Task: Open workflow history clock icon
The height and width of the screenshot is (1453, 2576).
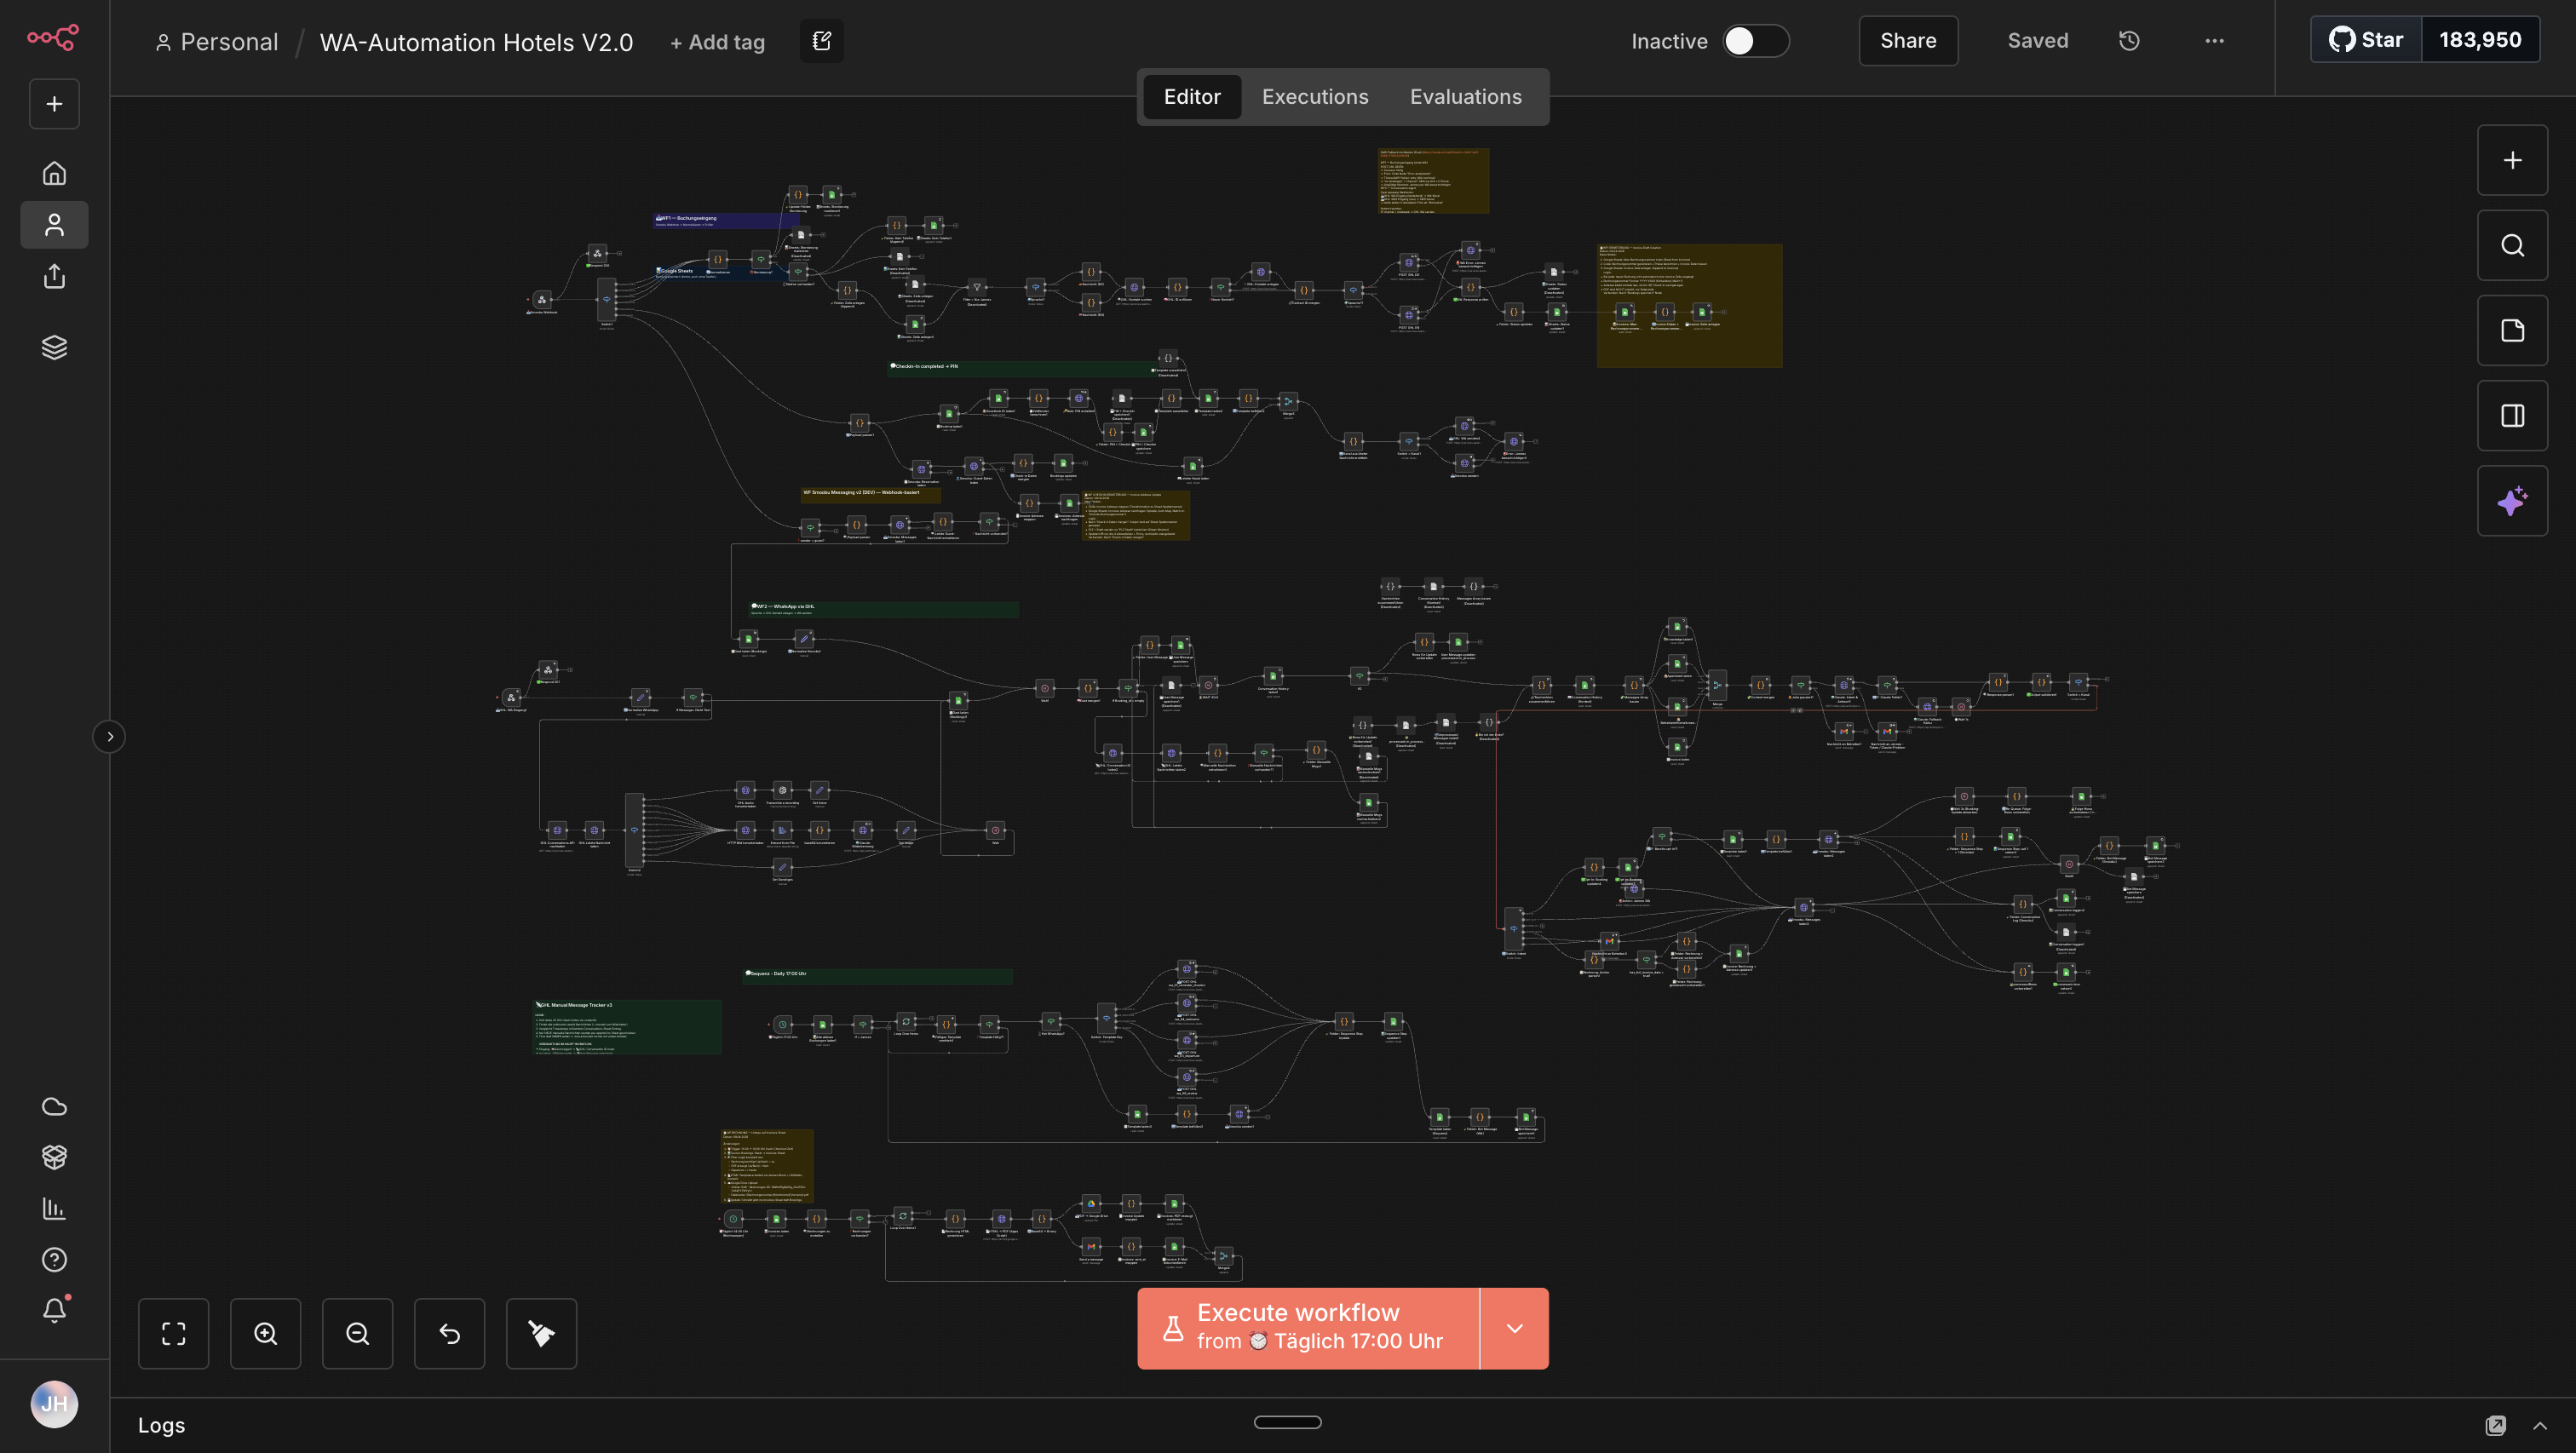Action: 2129,41
